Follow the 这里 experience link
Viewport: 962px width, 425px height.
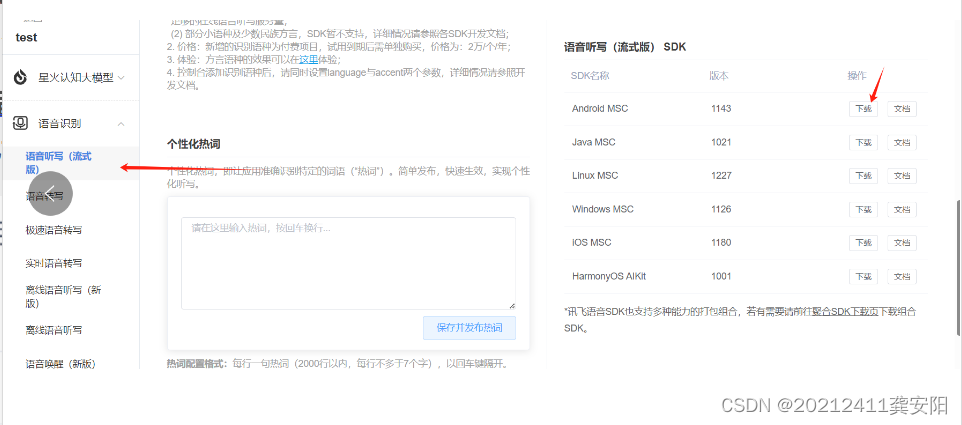pos(309,59)
